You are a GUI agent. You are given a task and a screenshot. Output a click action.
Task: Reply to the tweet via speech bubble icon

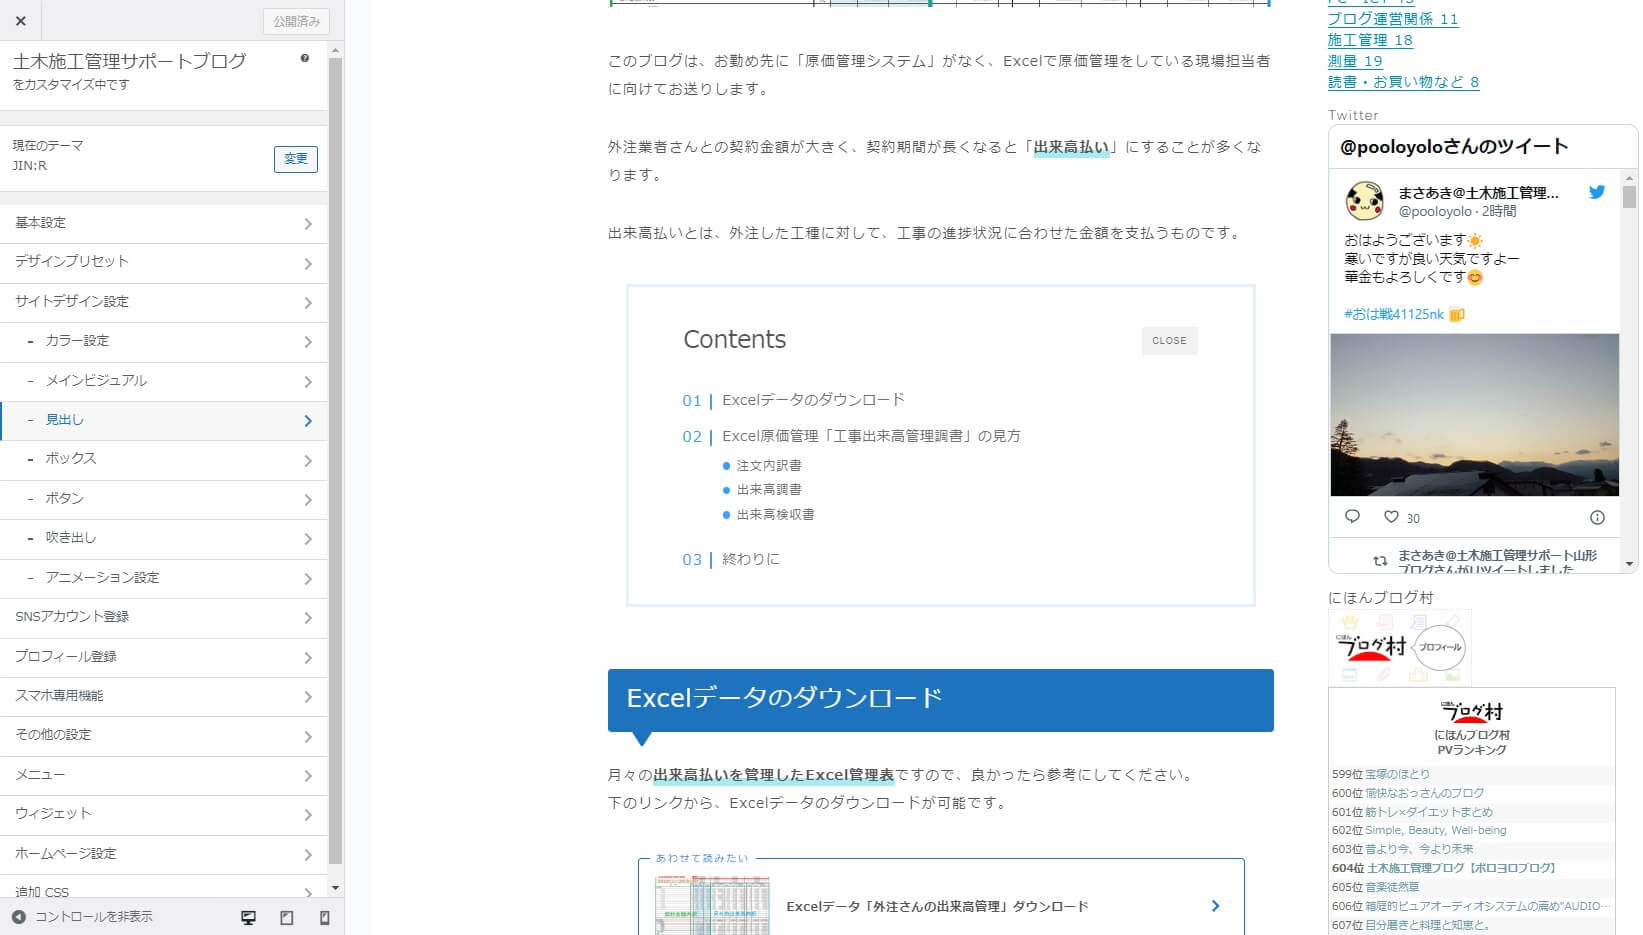pyautogui.click(x=1352, y=517)
